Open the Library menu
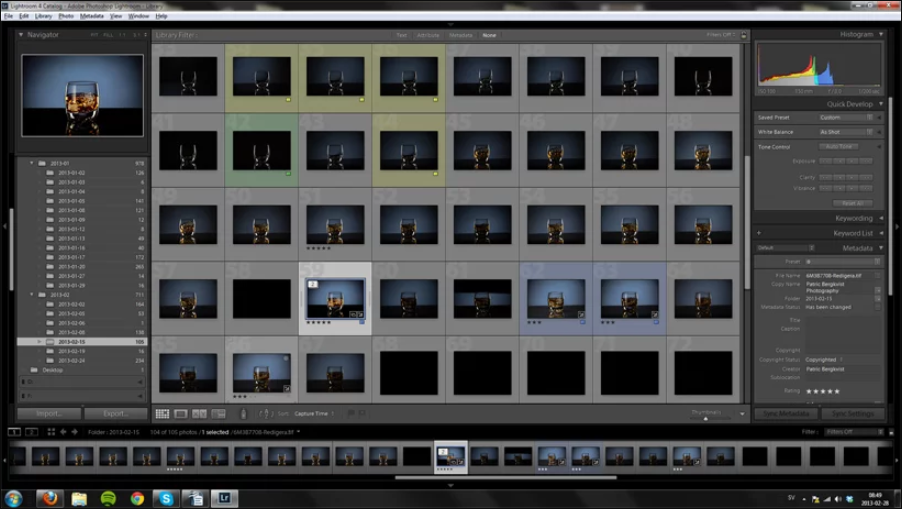 coord(44,16)
